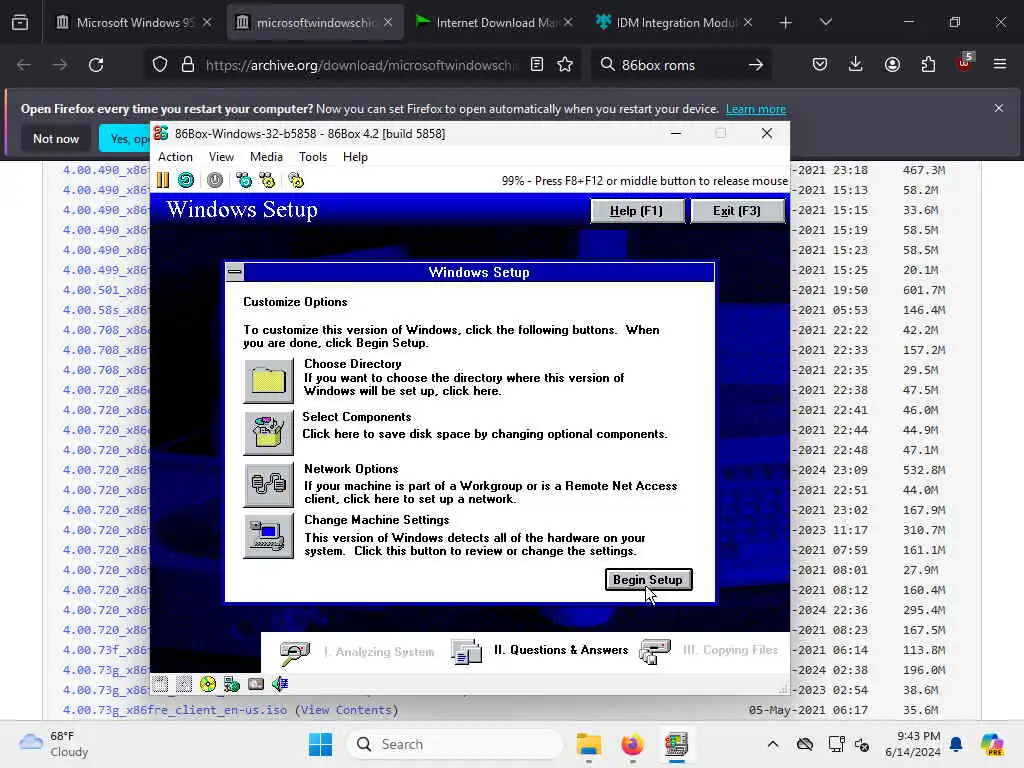Dismiss the Firefox startup notification bar
This screenshot has width=1024, height=768.
click(x=999, y=108)
